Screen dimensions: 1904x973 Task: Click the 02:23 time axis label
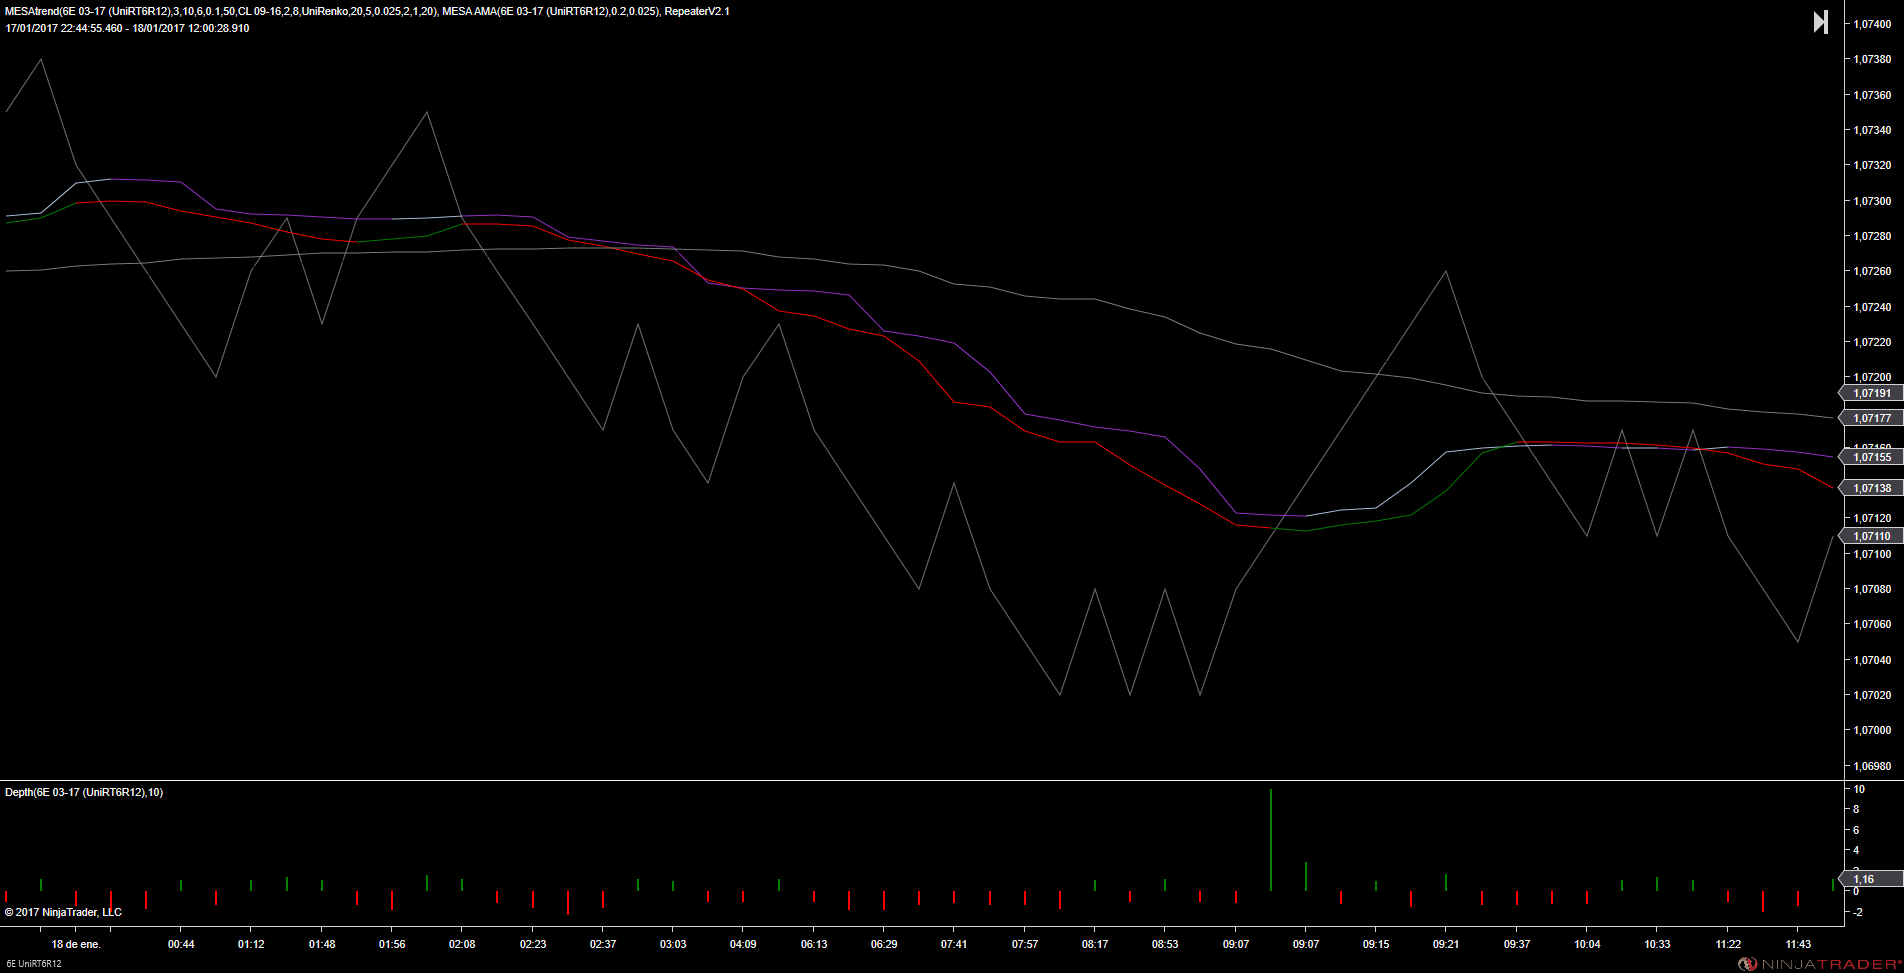coord(533,944)
